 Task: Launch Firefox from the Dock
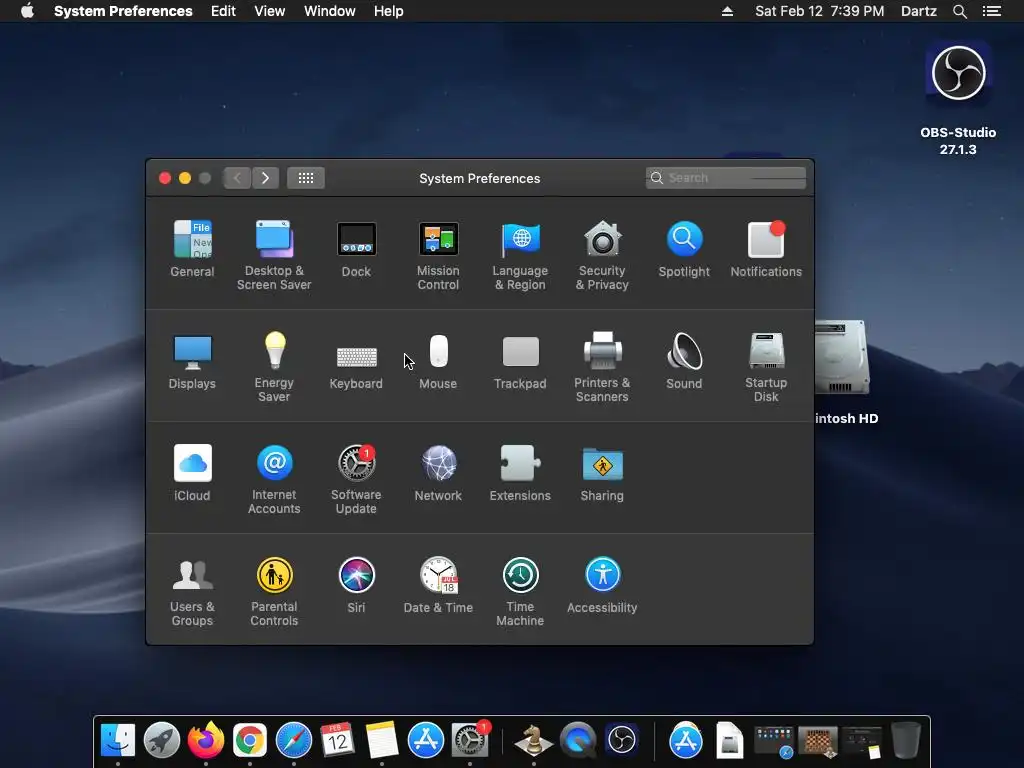click(x=206, y=741)
